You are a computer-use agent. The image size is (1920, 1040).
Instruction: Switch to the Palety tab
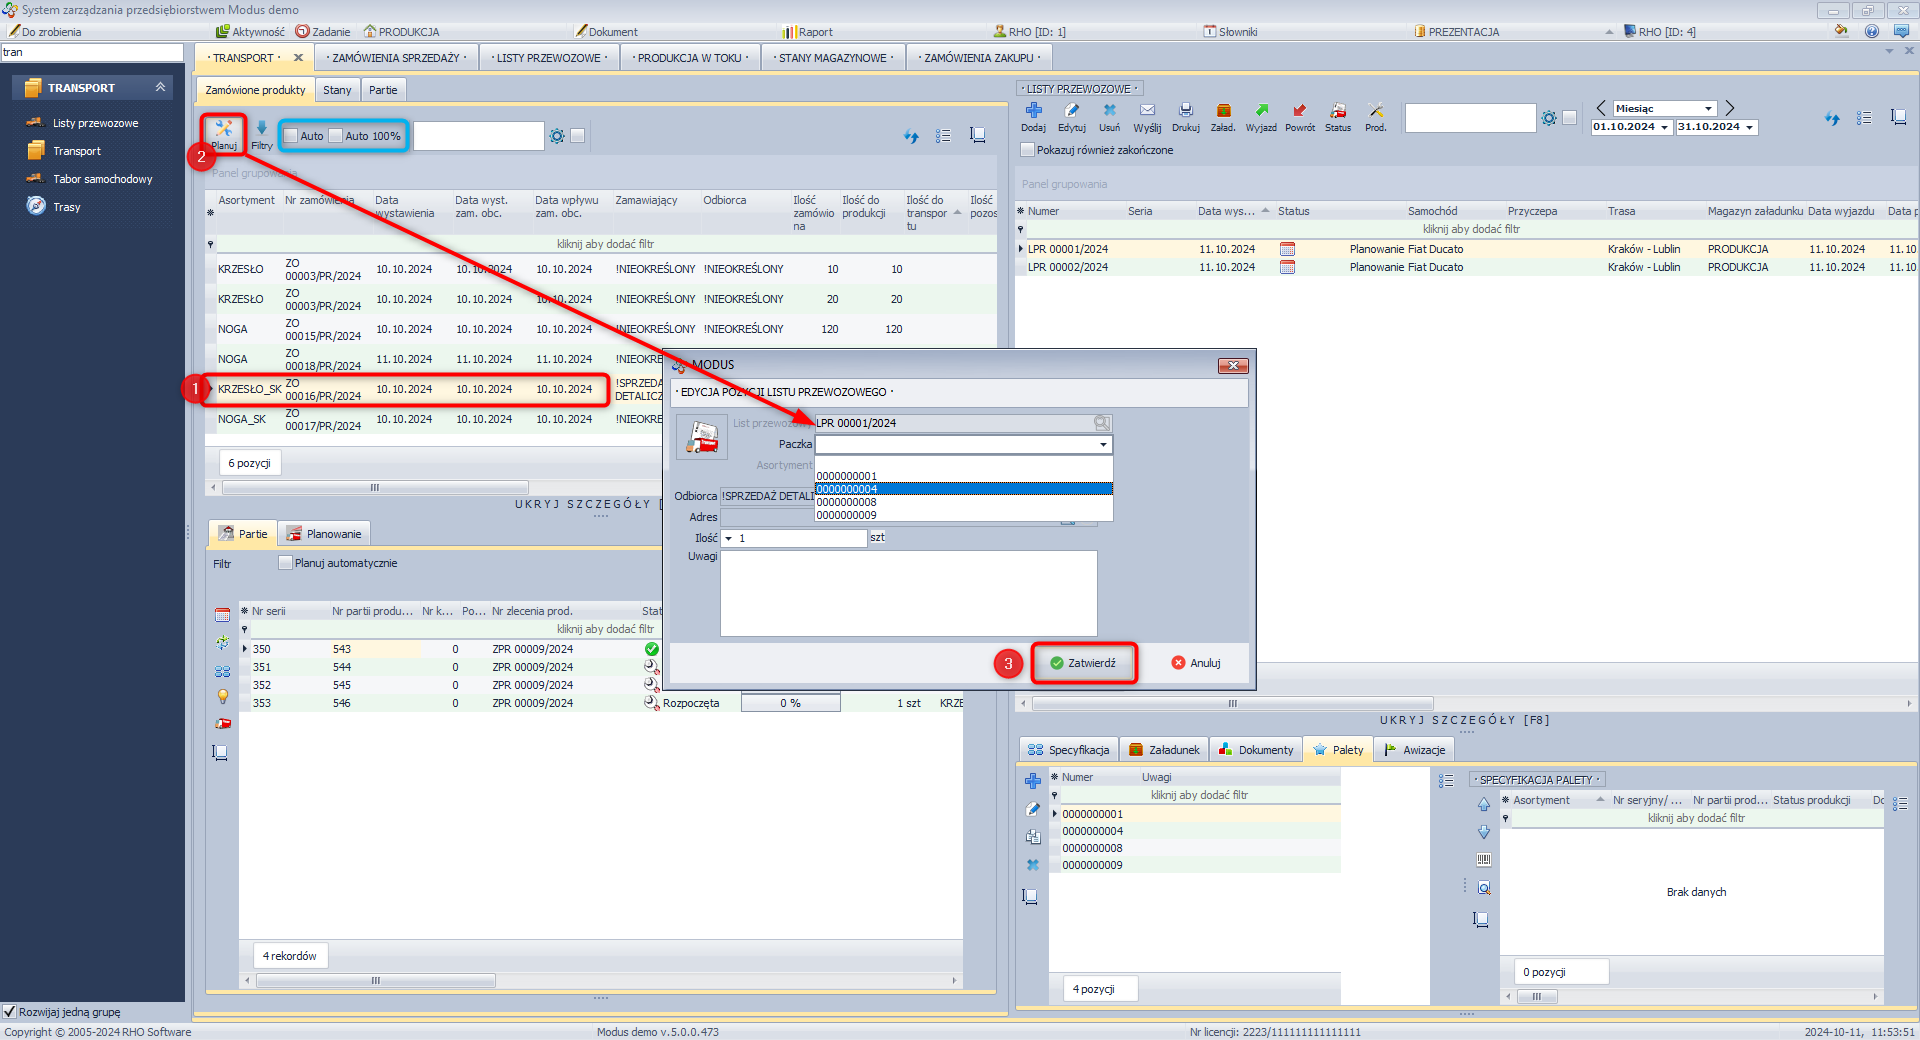coord(1338,750)
